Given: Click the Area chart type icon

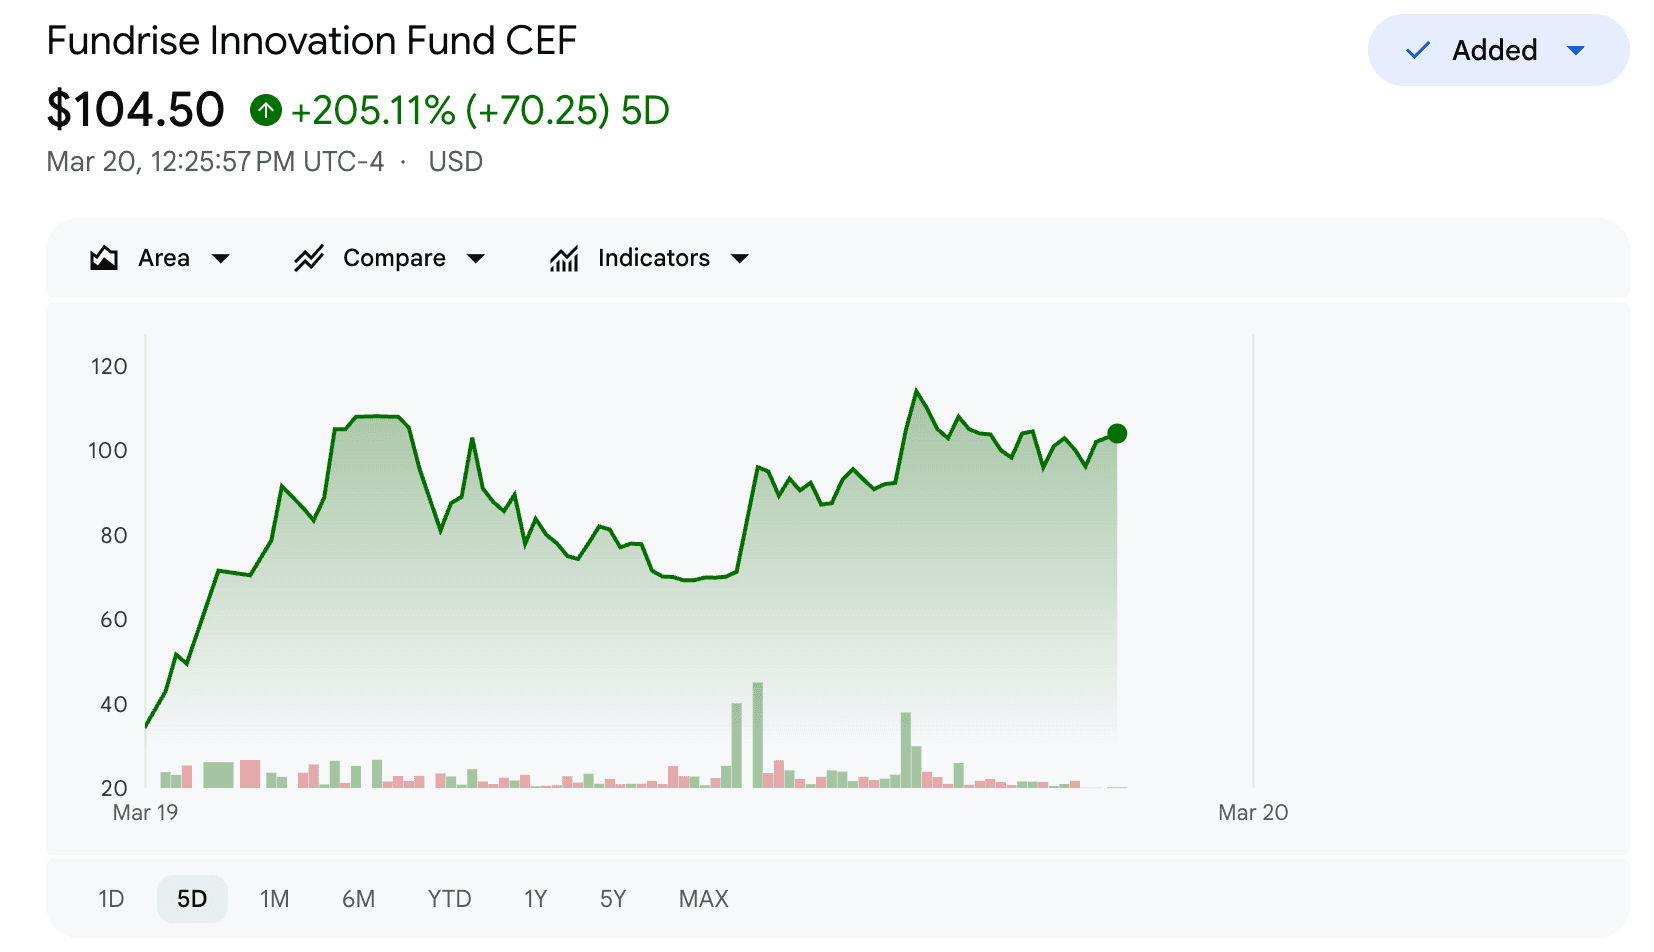Looking at the screenshot, I should 104,258.
